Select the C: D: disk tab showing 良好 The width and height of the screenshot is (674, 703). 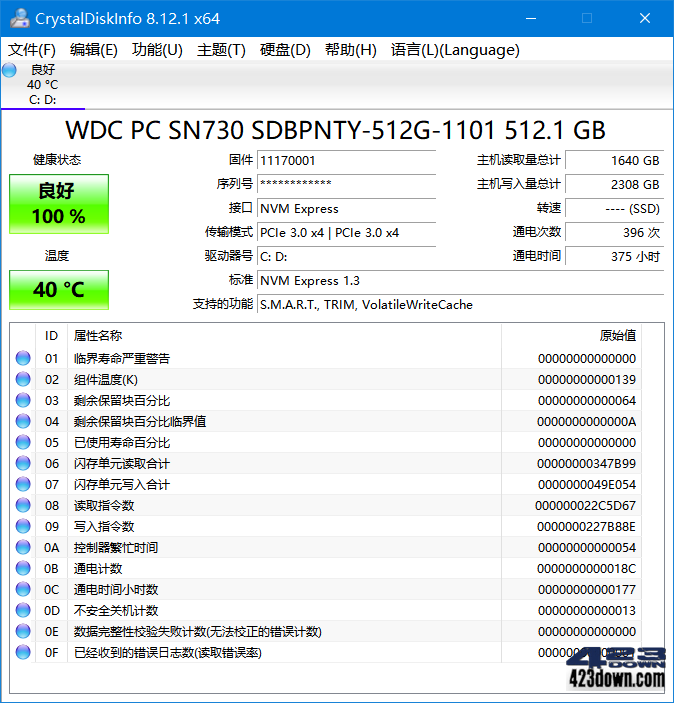click(43, 85)
